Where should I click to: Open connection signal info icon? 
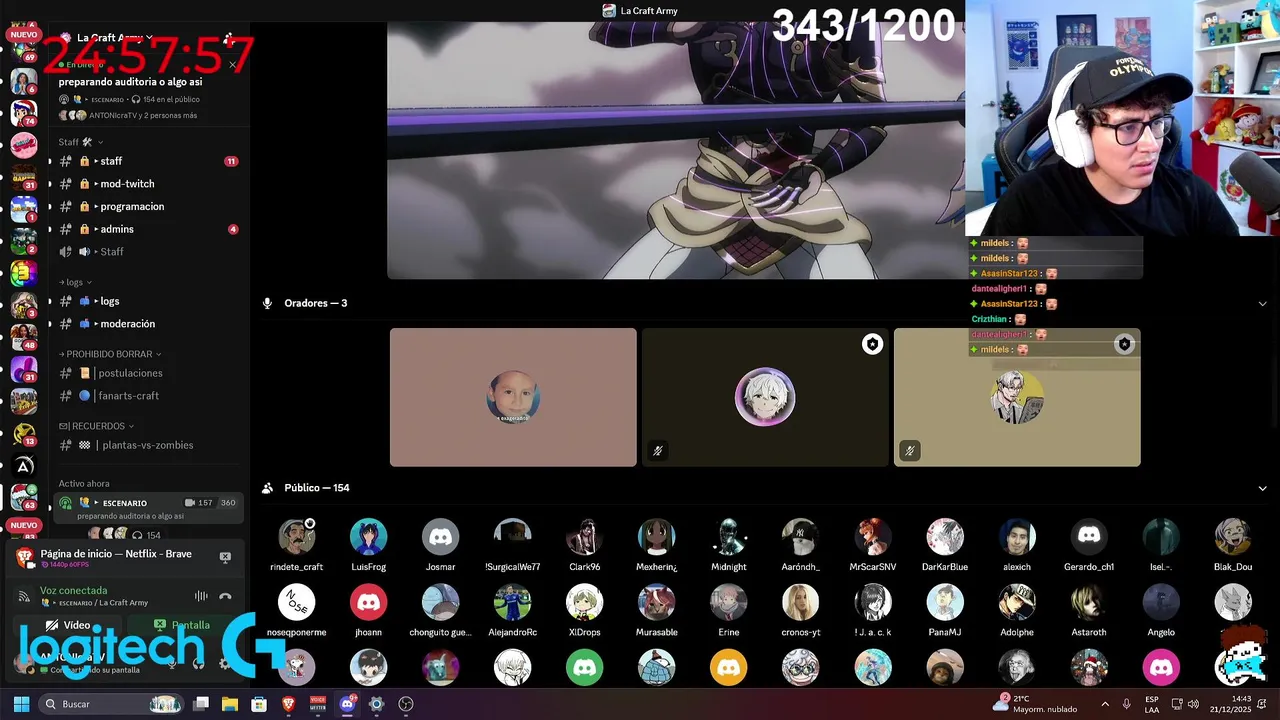(24, 596)
